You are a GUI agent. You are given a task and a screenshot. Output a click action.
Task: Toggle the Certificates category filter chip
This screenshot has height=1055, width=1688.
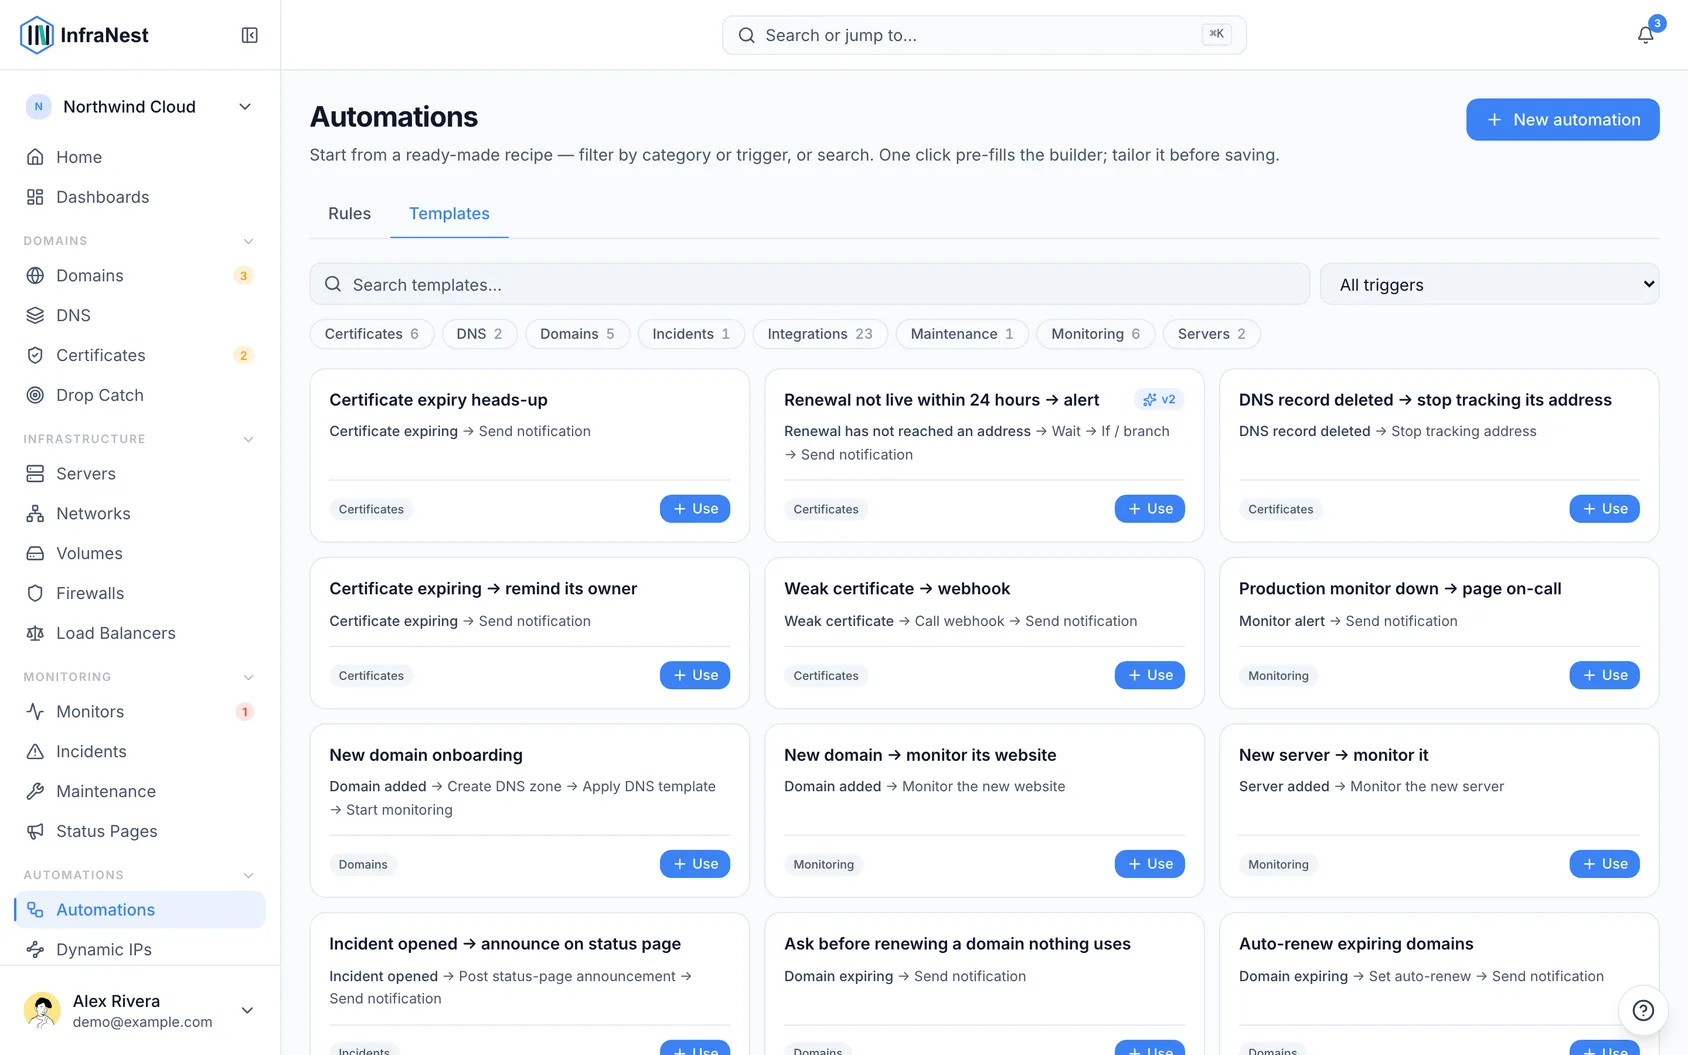tap(371, 334)
